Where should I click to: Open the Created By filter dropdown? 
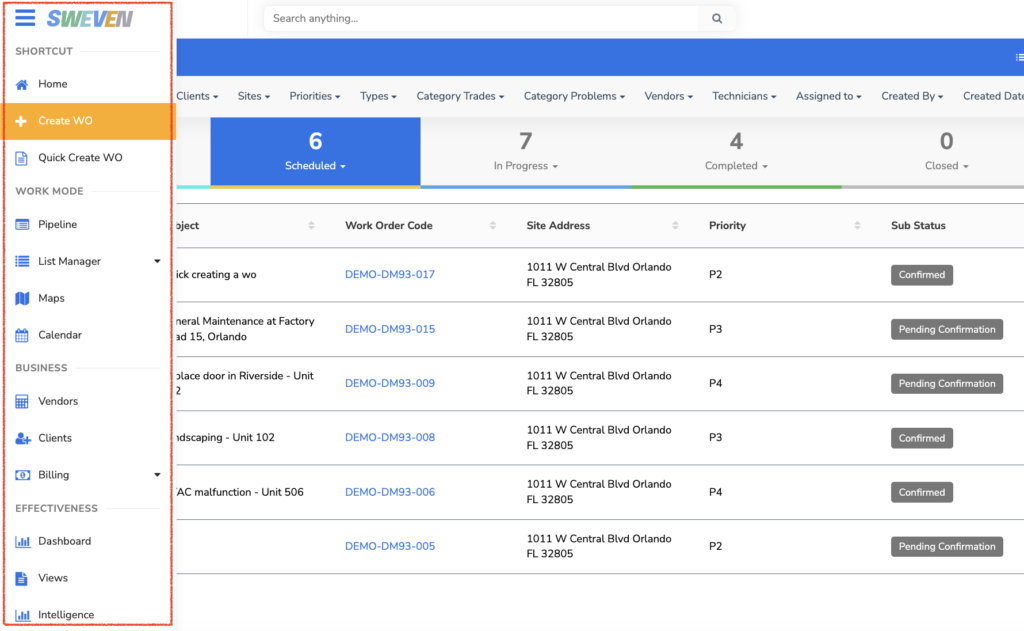point(912,96)
